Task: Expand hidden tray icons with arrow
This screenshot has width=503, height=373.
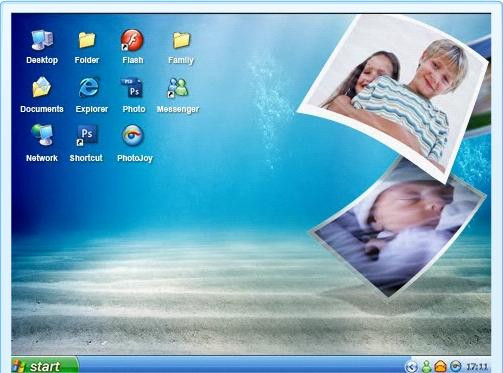Action: 411,367
